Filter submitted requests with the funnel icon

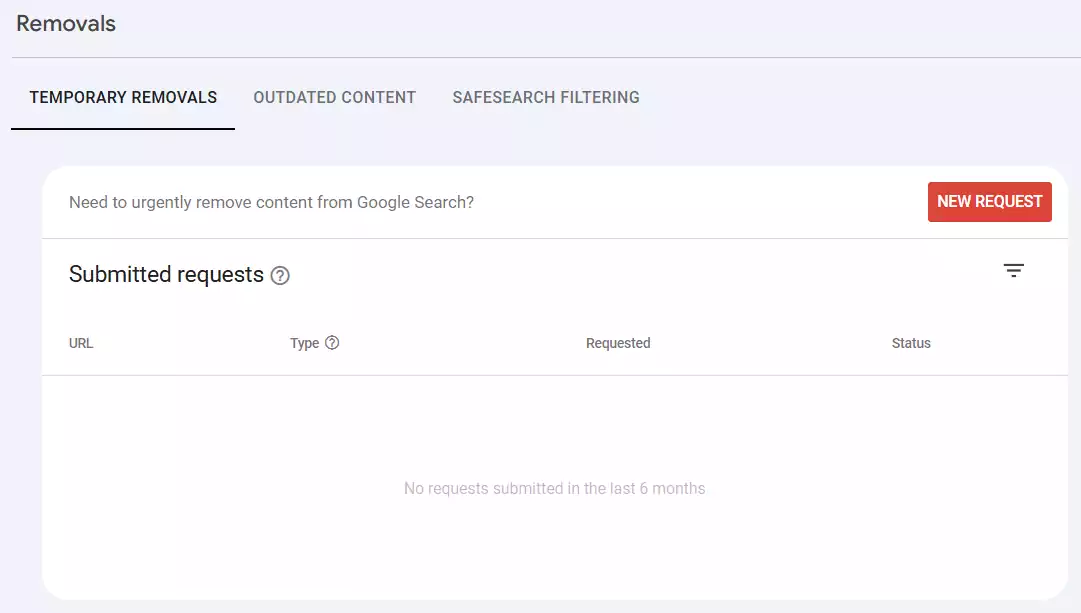pos(1014,270)
